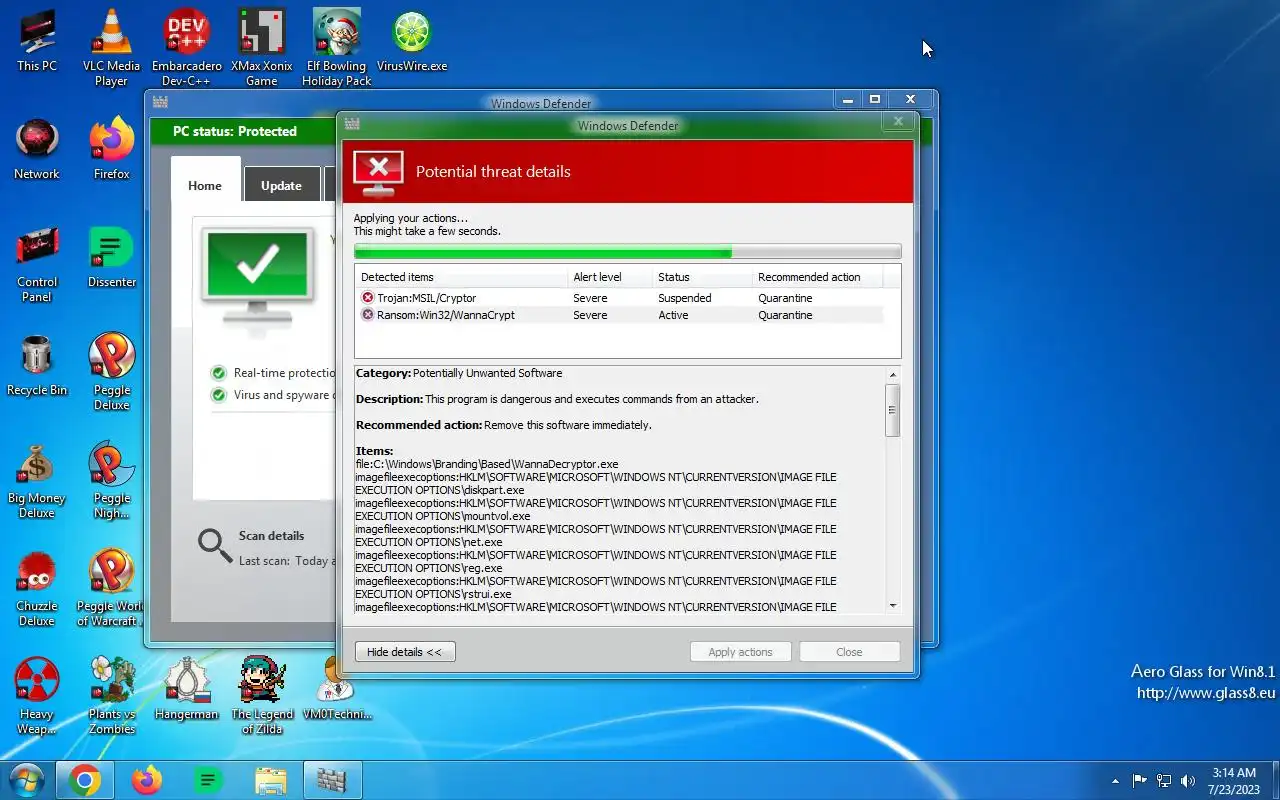This screenshot has width=1280, height=800.
Task: Click scroll-down arrow in details pane
Action: click(893, 605)
